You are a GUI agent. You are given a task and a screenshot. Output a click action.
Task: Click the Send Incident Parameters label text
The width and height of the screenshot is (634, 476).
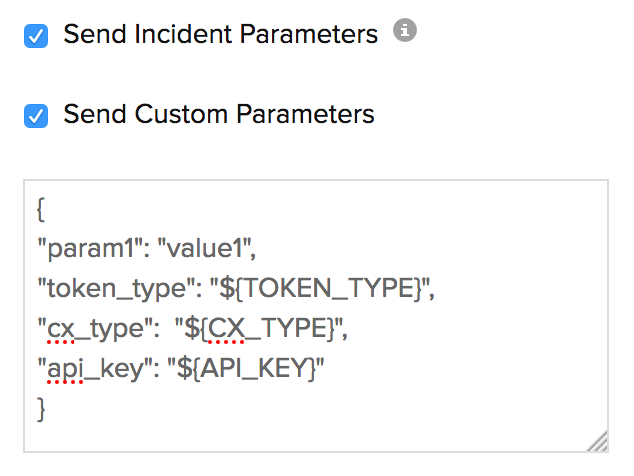220,34
